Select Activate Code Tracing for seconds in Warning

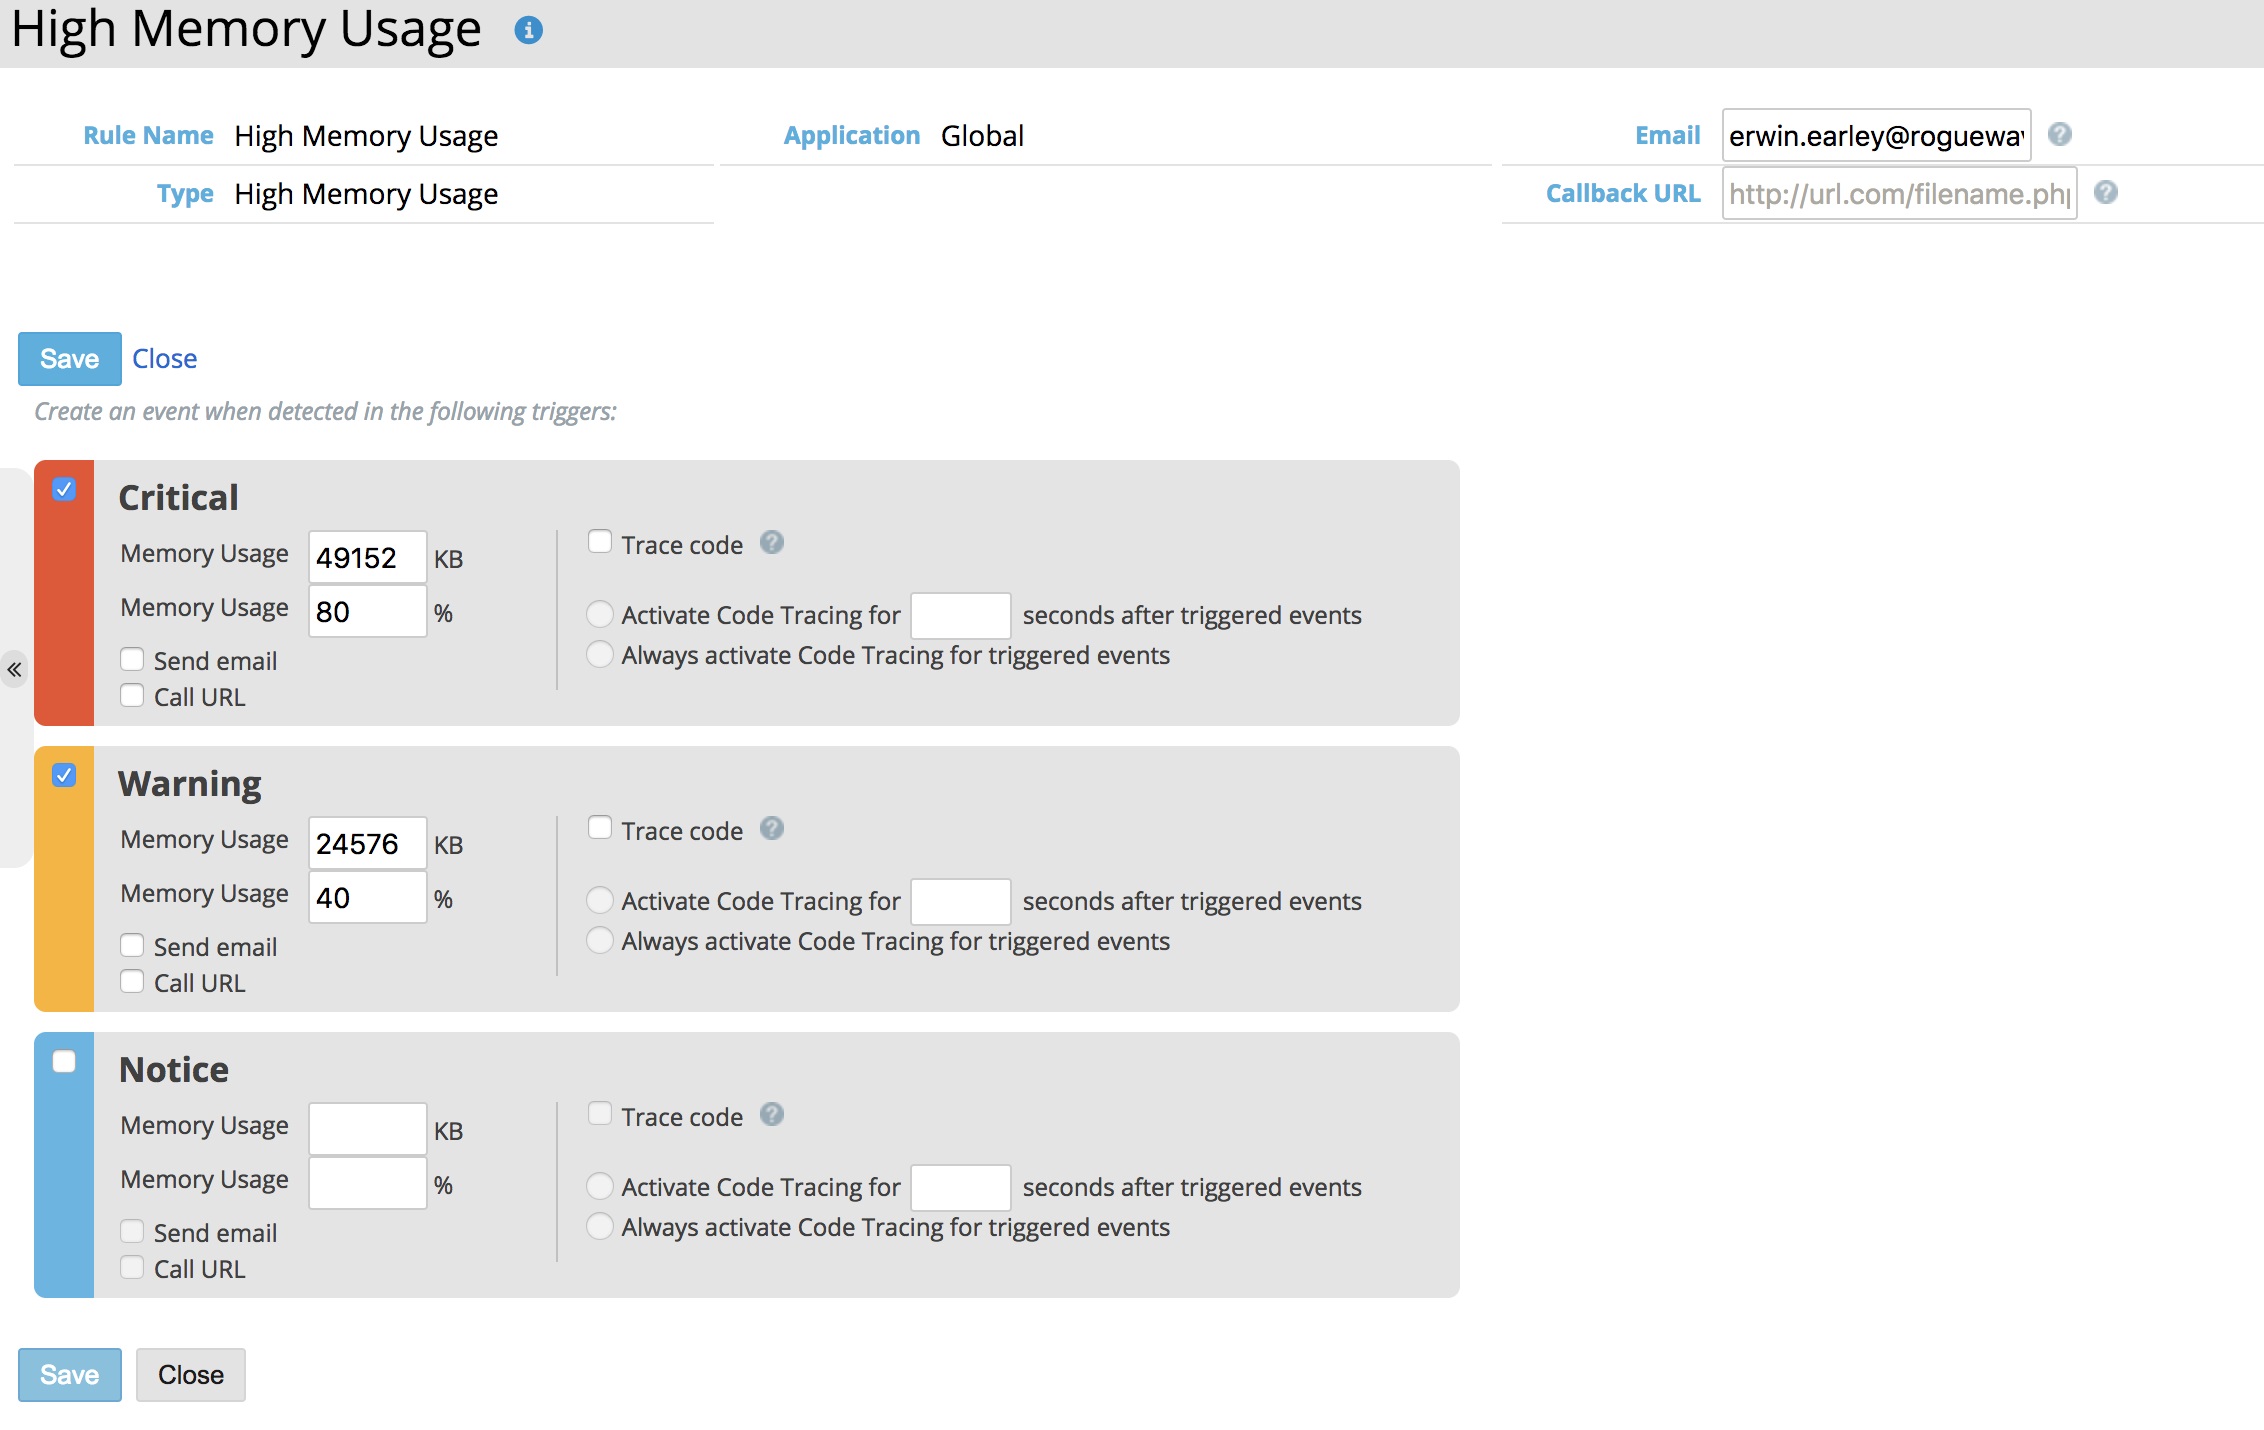point(599,900)
